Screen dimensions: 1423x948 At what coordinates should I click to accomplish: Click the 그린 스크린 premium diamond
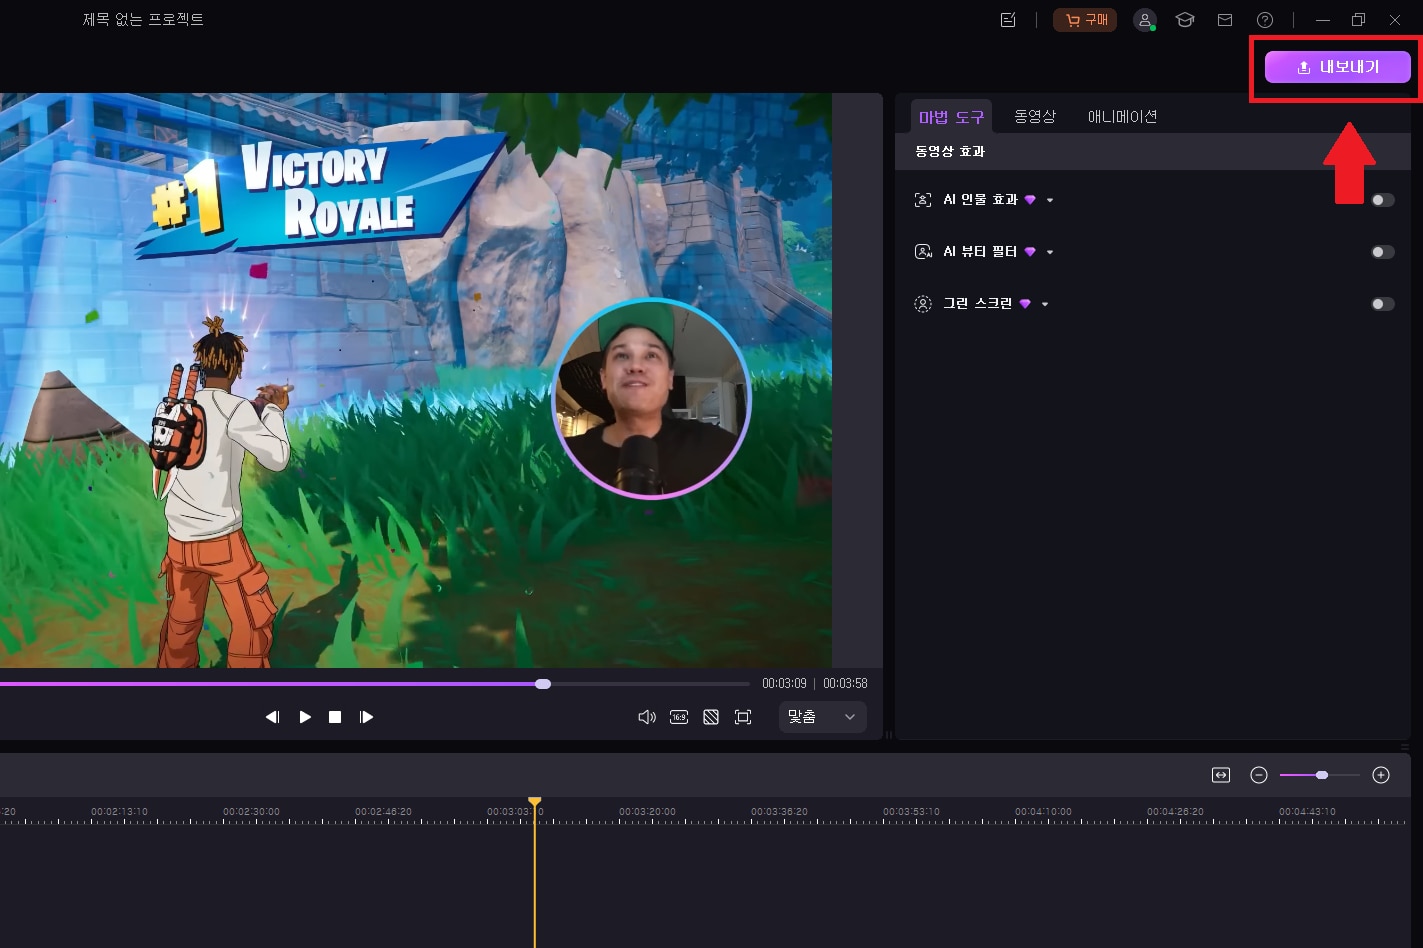(1025, 304)
